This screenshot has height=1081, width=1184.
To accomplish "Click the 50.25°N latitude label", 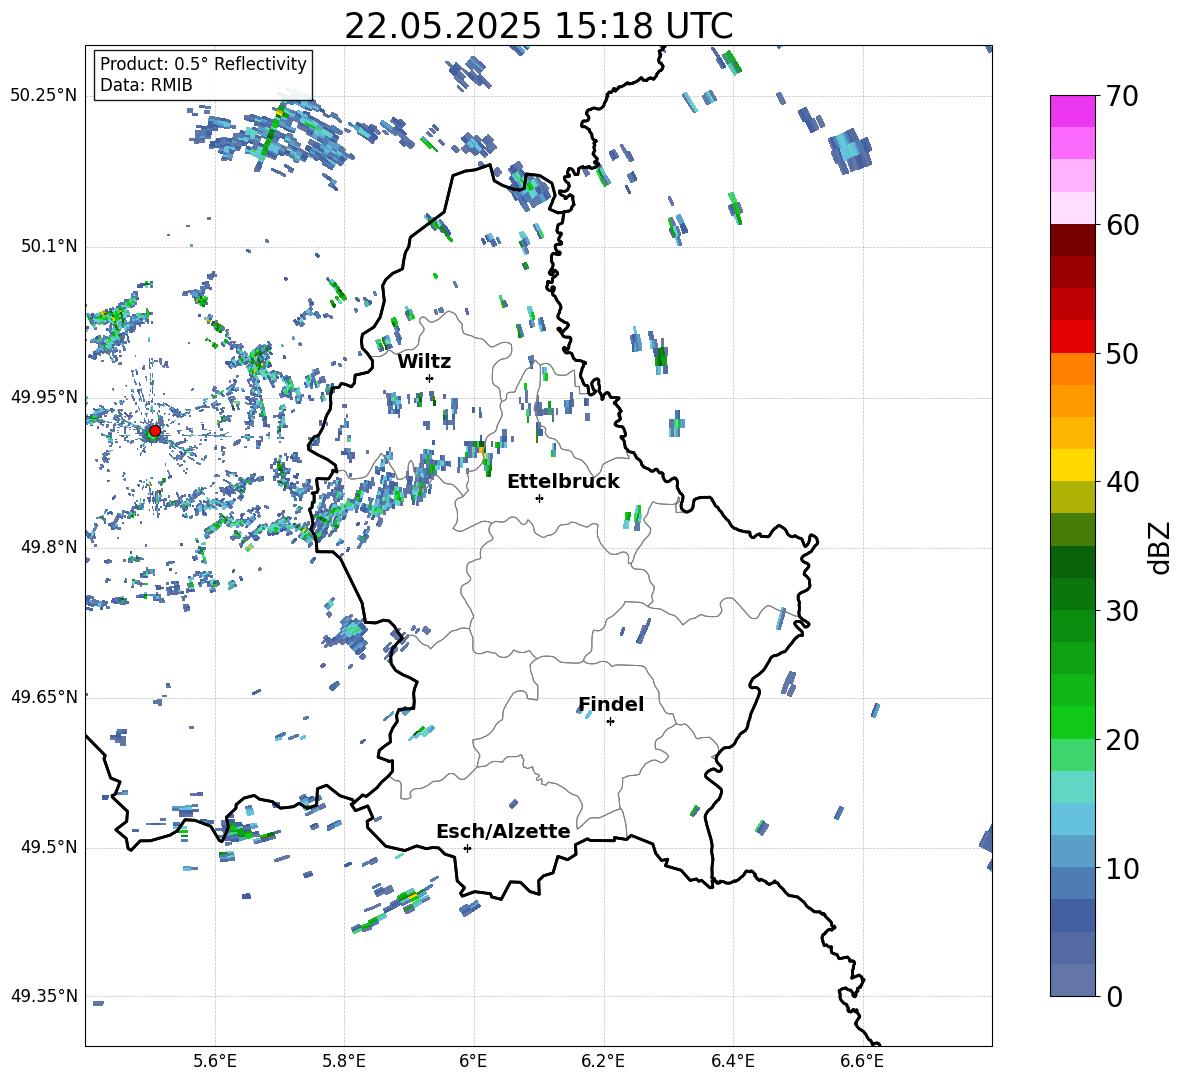I will pos(44,96).
